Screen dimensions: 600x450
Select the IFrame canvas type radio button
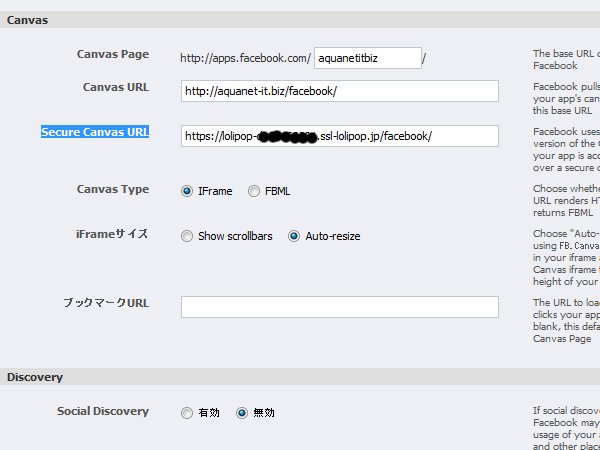coord(187,191)
